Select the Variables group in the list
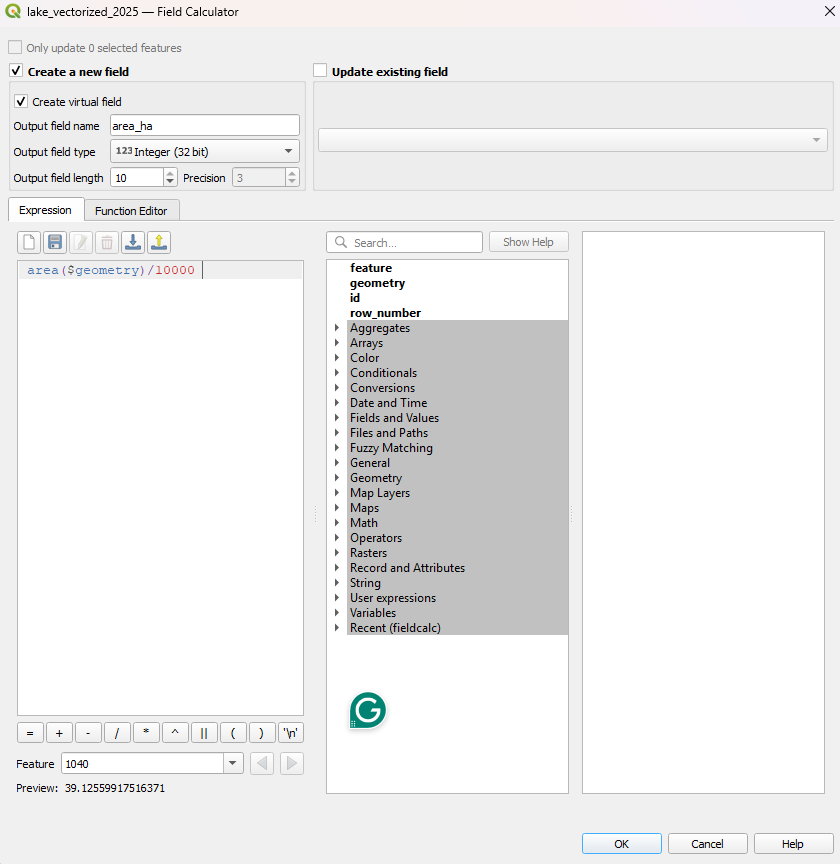The image size is (840, 864). click(373, 613)
